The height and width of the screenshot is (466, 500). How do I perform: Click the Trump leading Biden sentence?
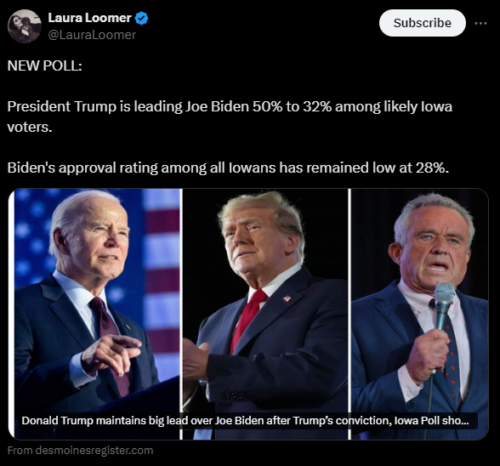click(230, 117)
